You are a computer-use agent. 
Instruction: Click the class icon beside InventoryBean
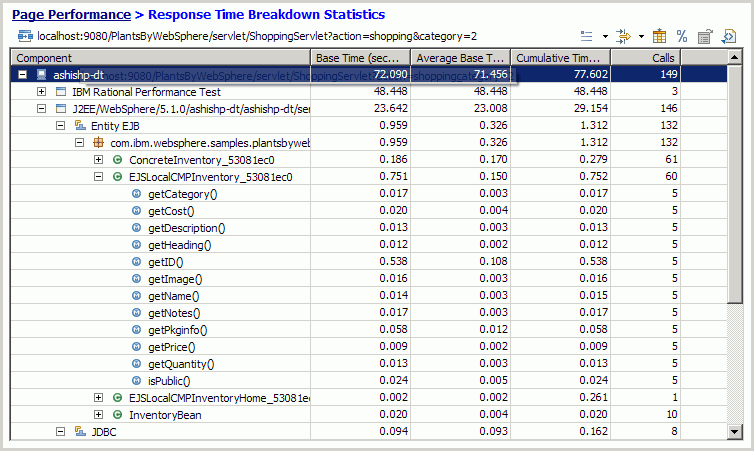point(117,414)
